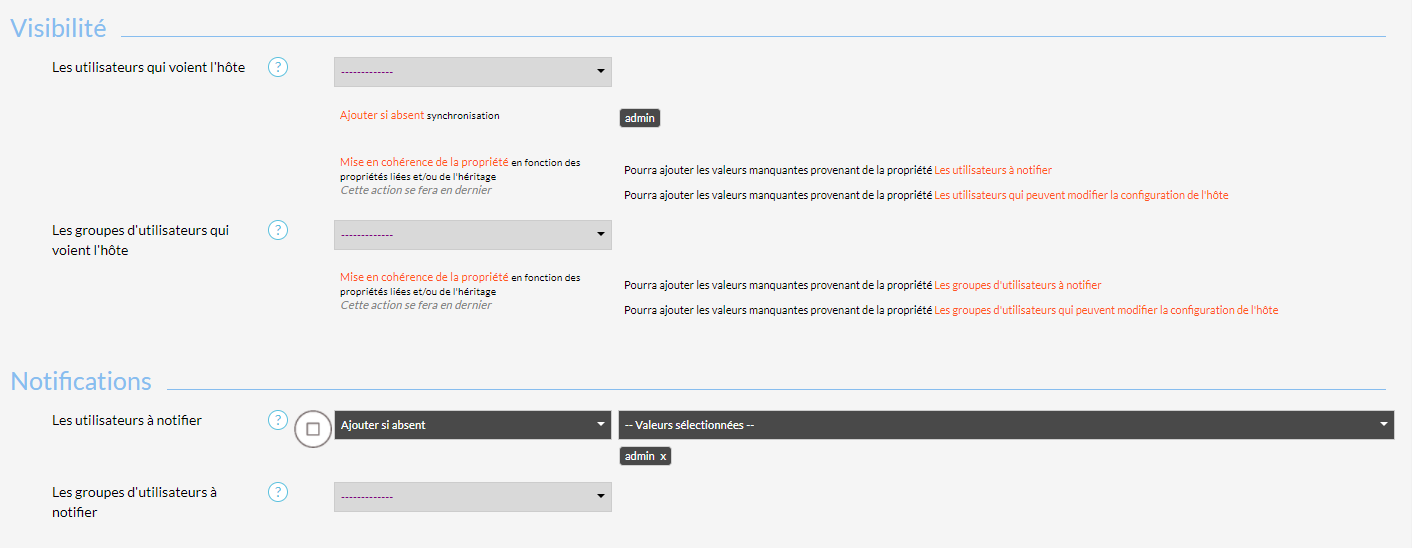Select the "Notifications" section heading
The image size is (1412, 548).
click(x=81, y=381)
